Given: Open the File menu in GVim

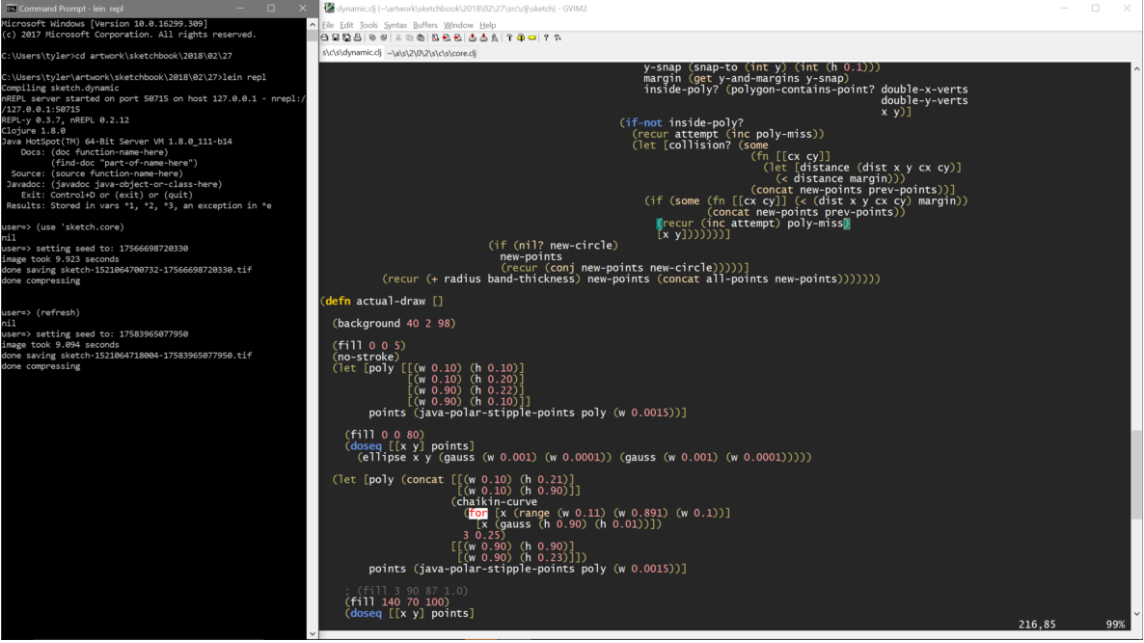Looking at the screenshot, I should pyautogui.click(x=328, y=25).
